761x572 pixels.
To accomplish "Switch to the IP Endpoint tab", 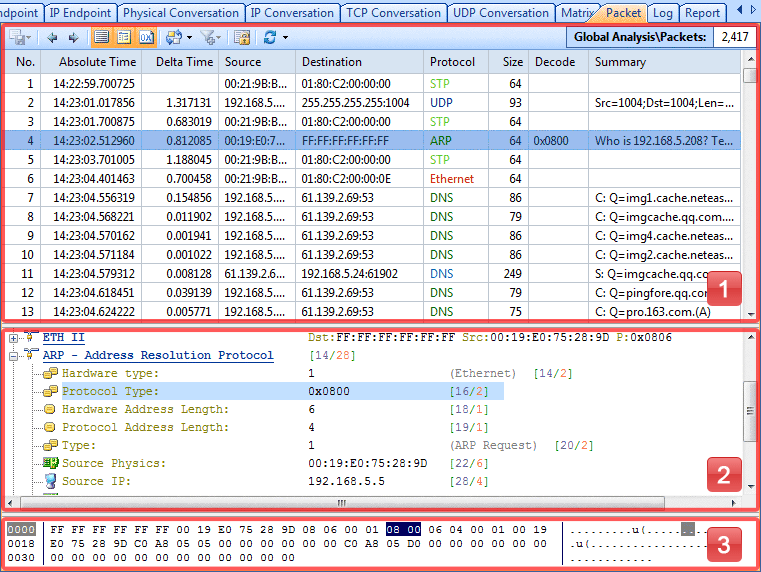I will (80, 13).
